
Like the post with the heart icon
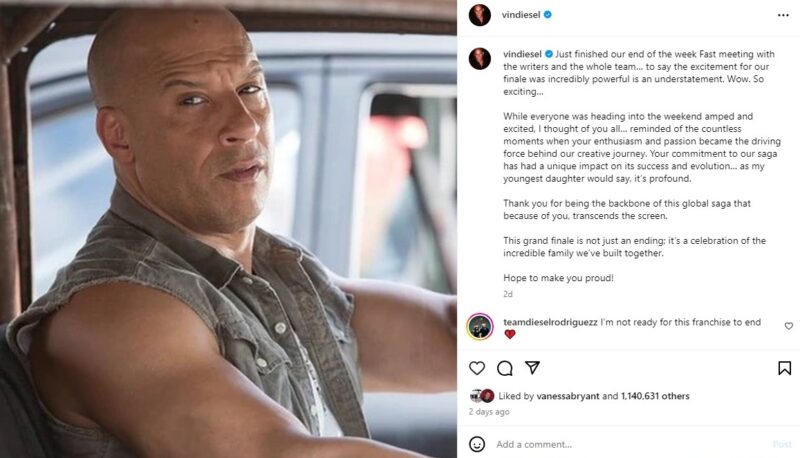click(477, 368)
